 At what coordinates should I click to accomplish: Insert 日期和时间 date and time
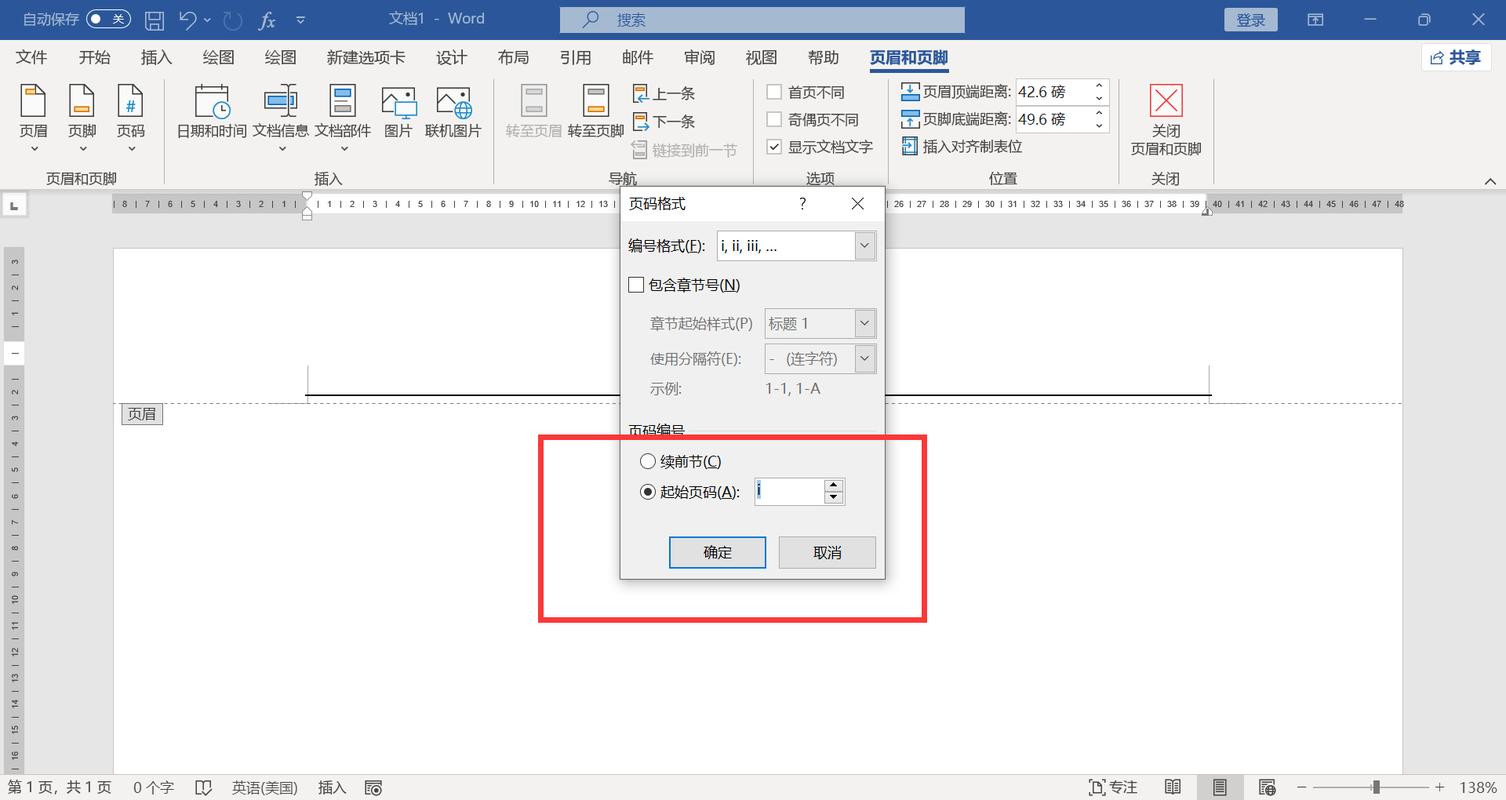coord(212,112)
